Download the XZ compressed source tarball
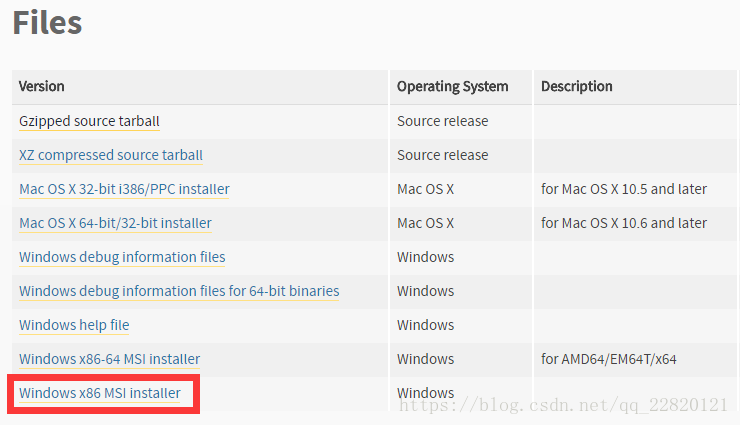 111,155
